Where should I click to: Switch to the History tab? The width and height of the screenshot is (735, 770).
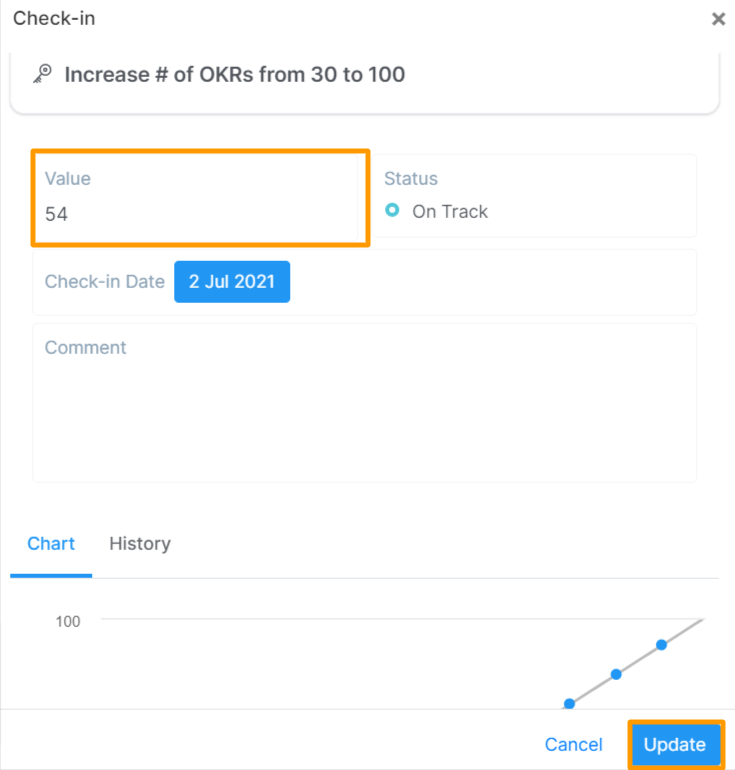point(140,544)
